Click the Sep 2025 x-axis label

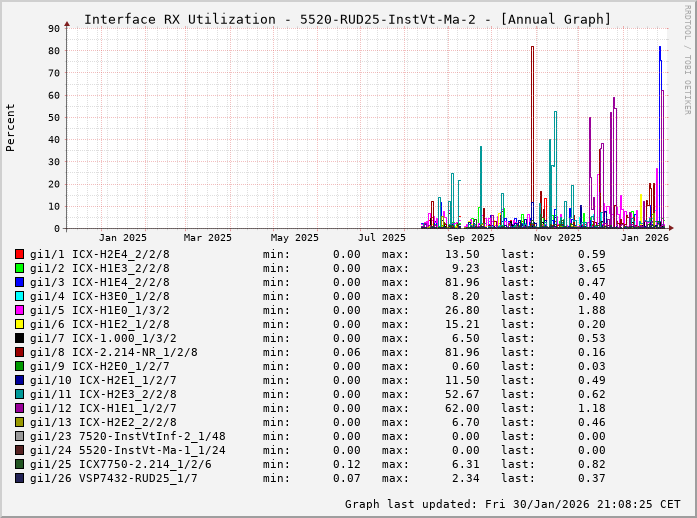(x=471, y=237)
